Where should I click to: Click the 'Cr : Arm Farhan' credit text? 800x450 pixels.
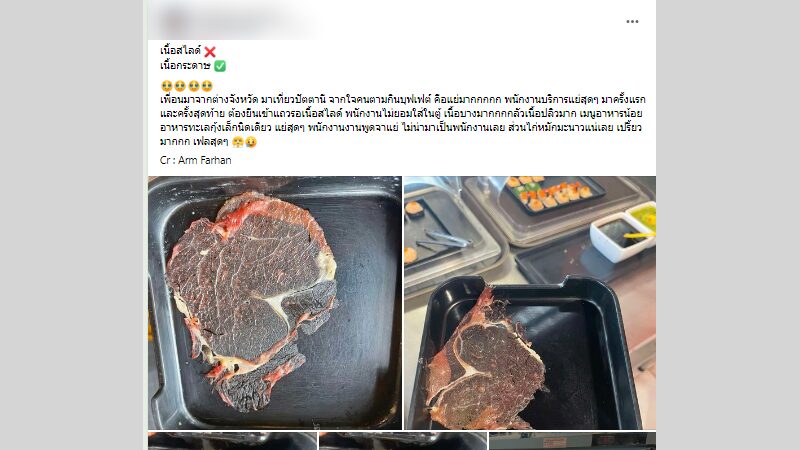(x=195, y=160)
